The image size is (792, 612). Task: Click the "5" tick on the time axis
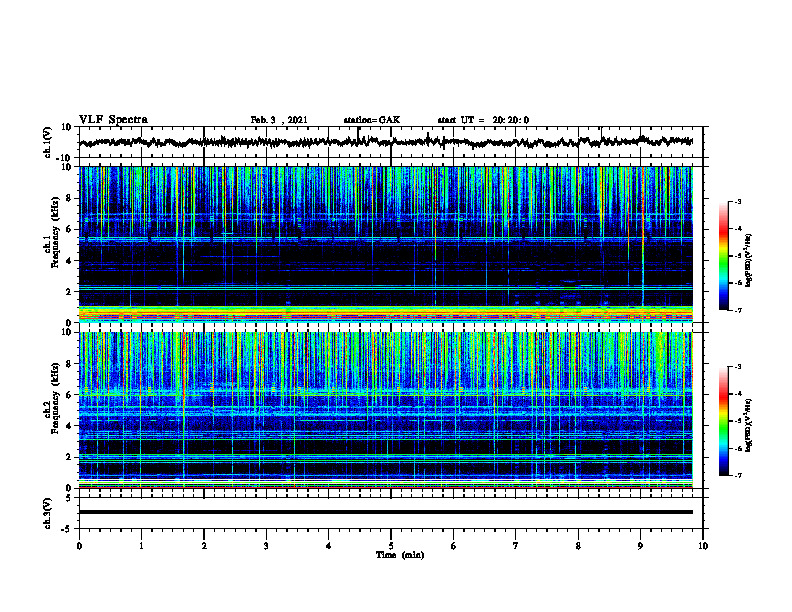(391, 546)
